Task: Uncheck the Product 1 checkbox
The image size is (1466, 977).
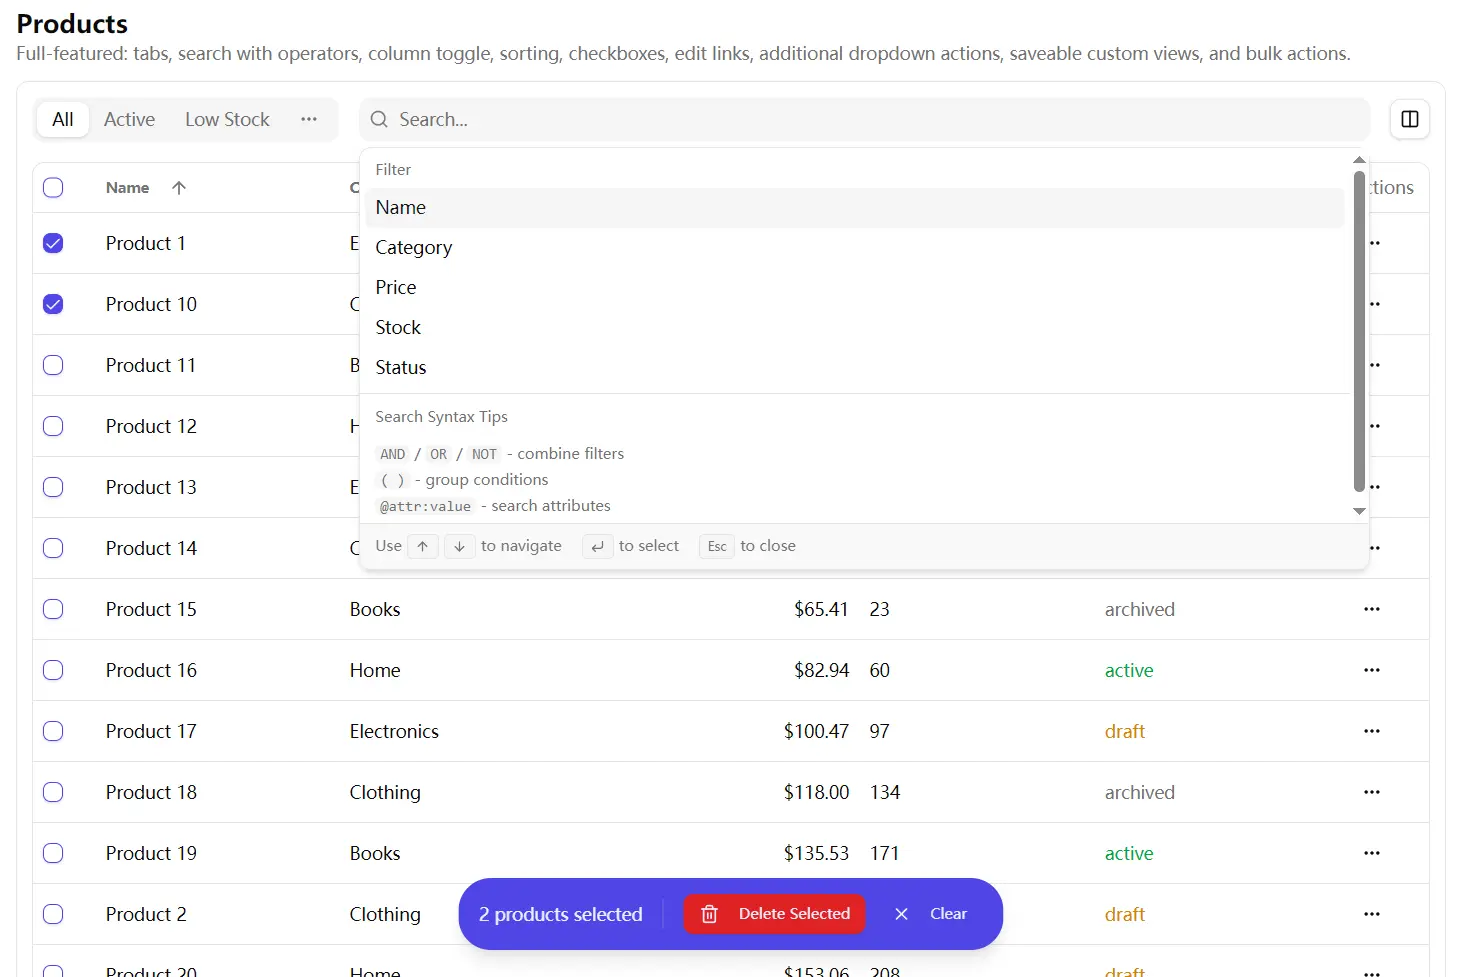Action: click(x=53, y=243)
